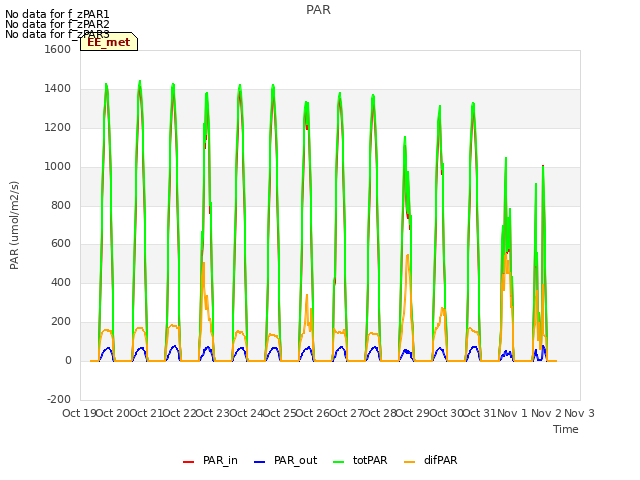
Task: Click the Oct 22 x-axis date label
Action: (179, 413)
